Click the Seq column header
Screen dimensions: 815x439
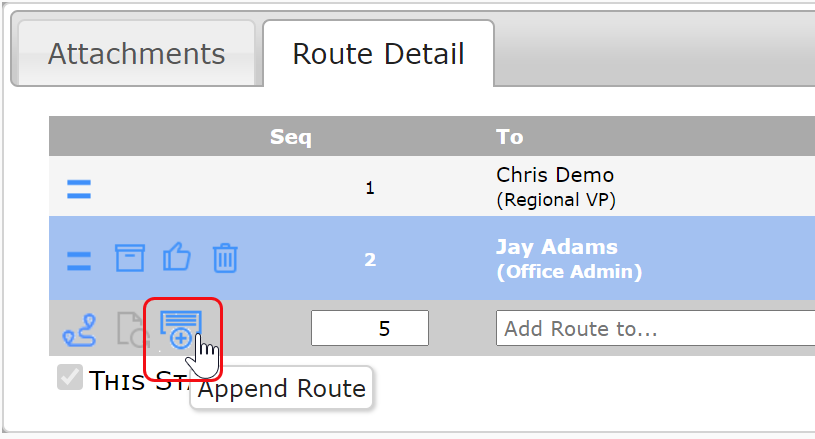pos(291,137)
